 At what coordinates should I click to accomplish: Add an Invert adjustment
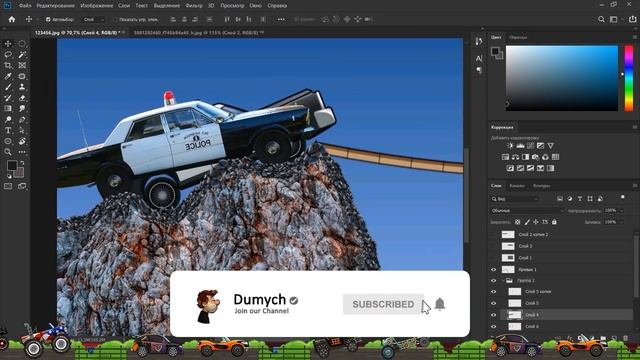(510, 168)
